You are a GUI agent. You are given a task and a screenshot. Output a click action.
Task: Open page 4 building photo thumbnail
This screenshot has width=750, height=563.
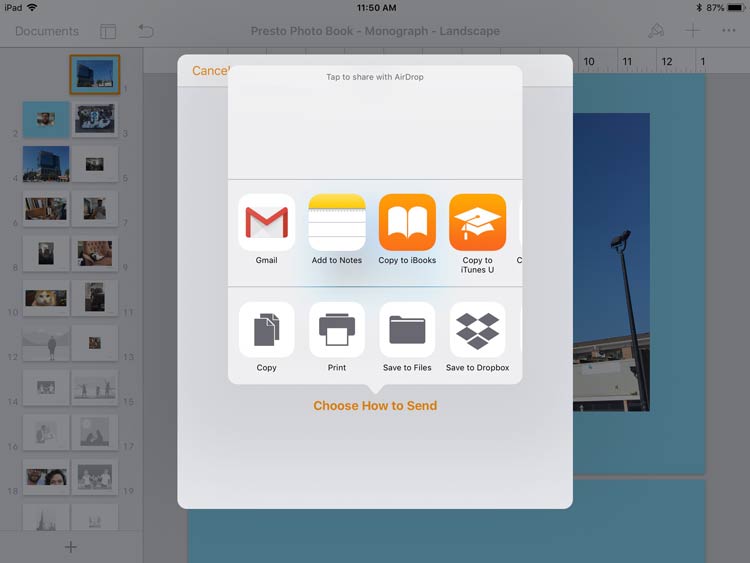tap(46, 164)
